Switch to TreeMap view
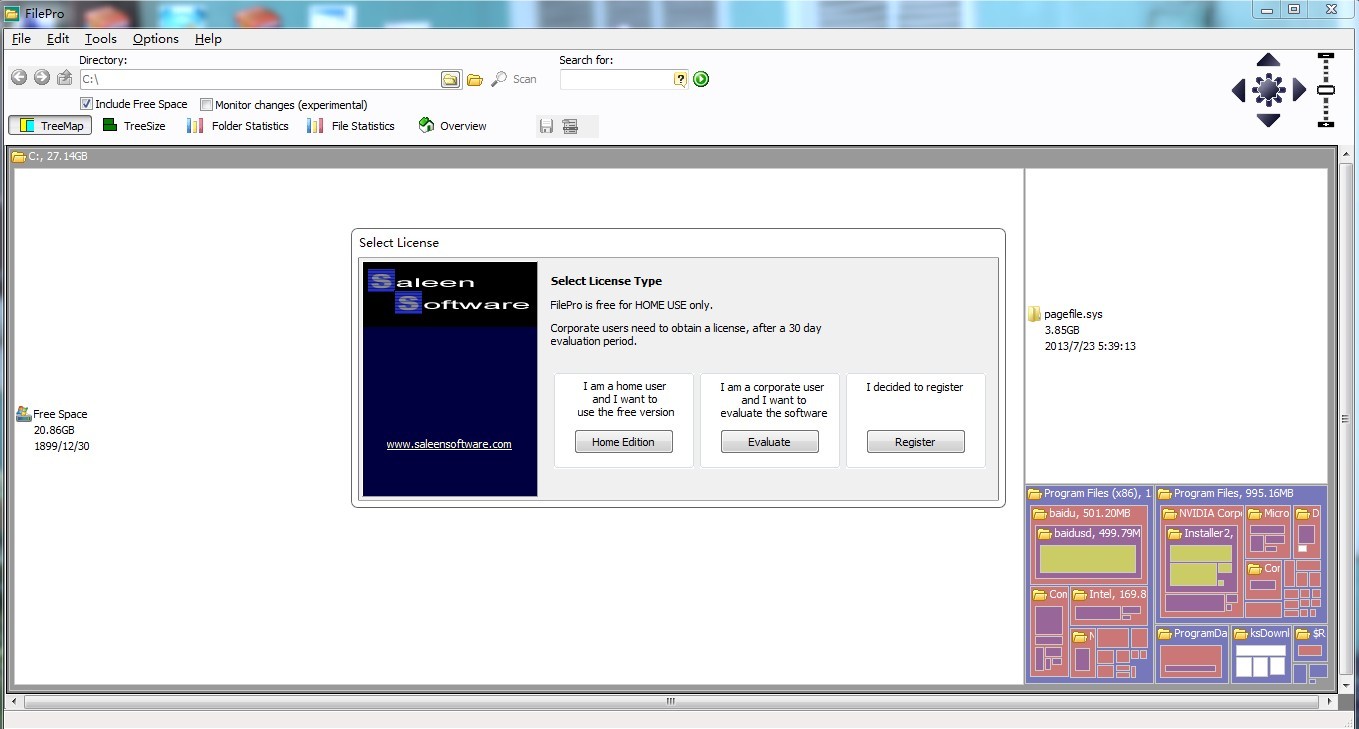 pyautogui.click(x=50, y=126)
